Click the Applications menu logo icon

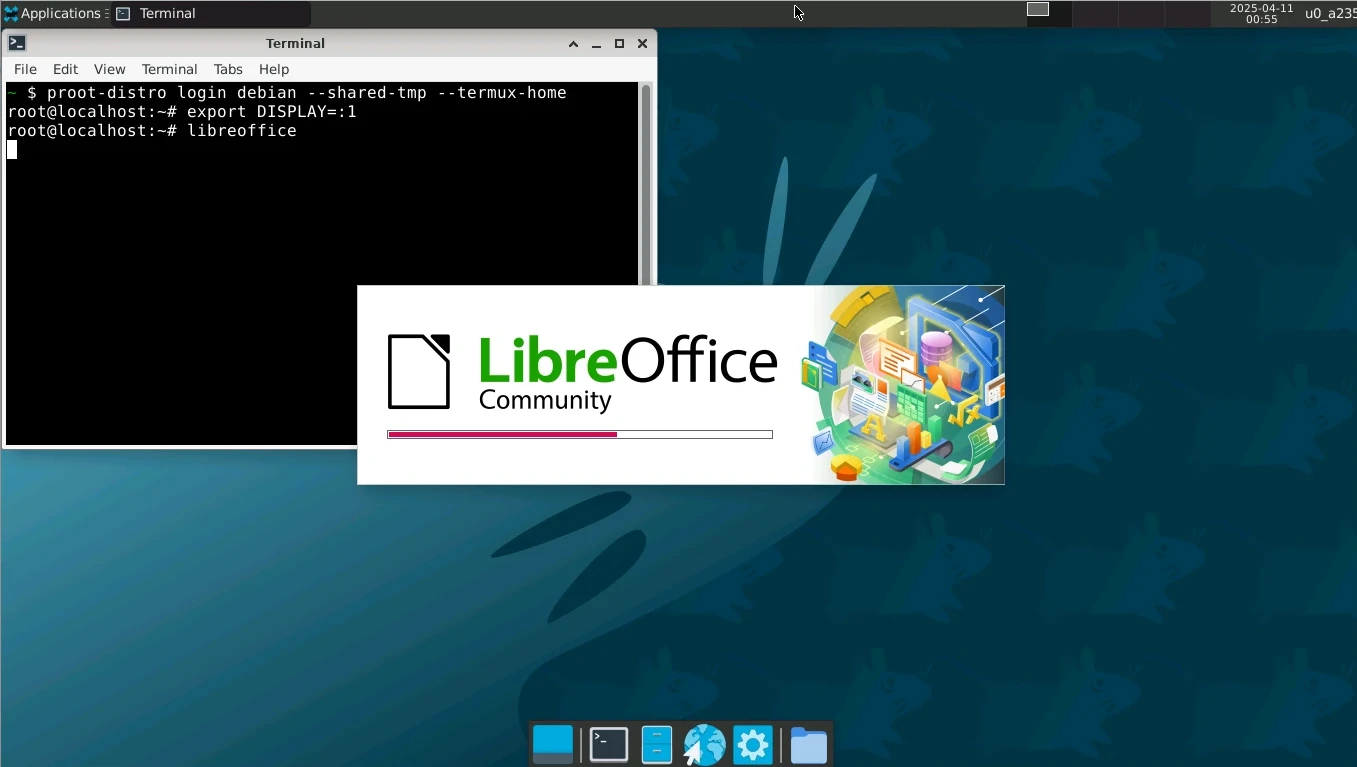11,13
